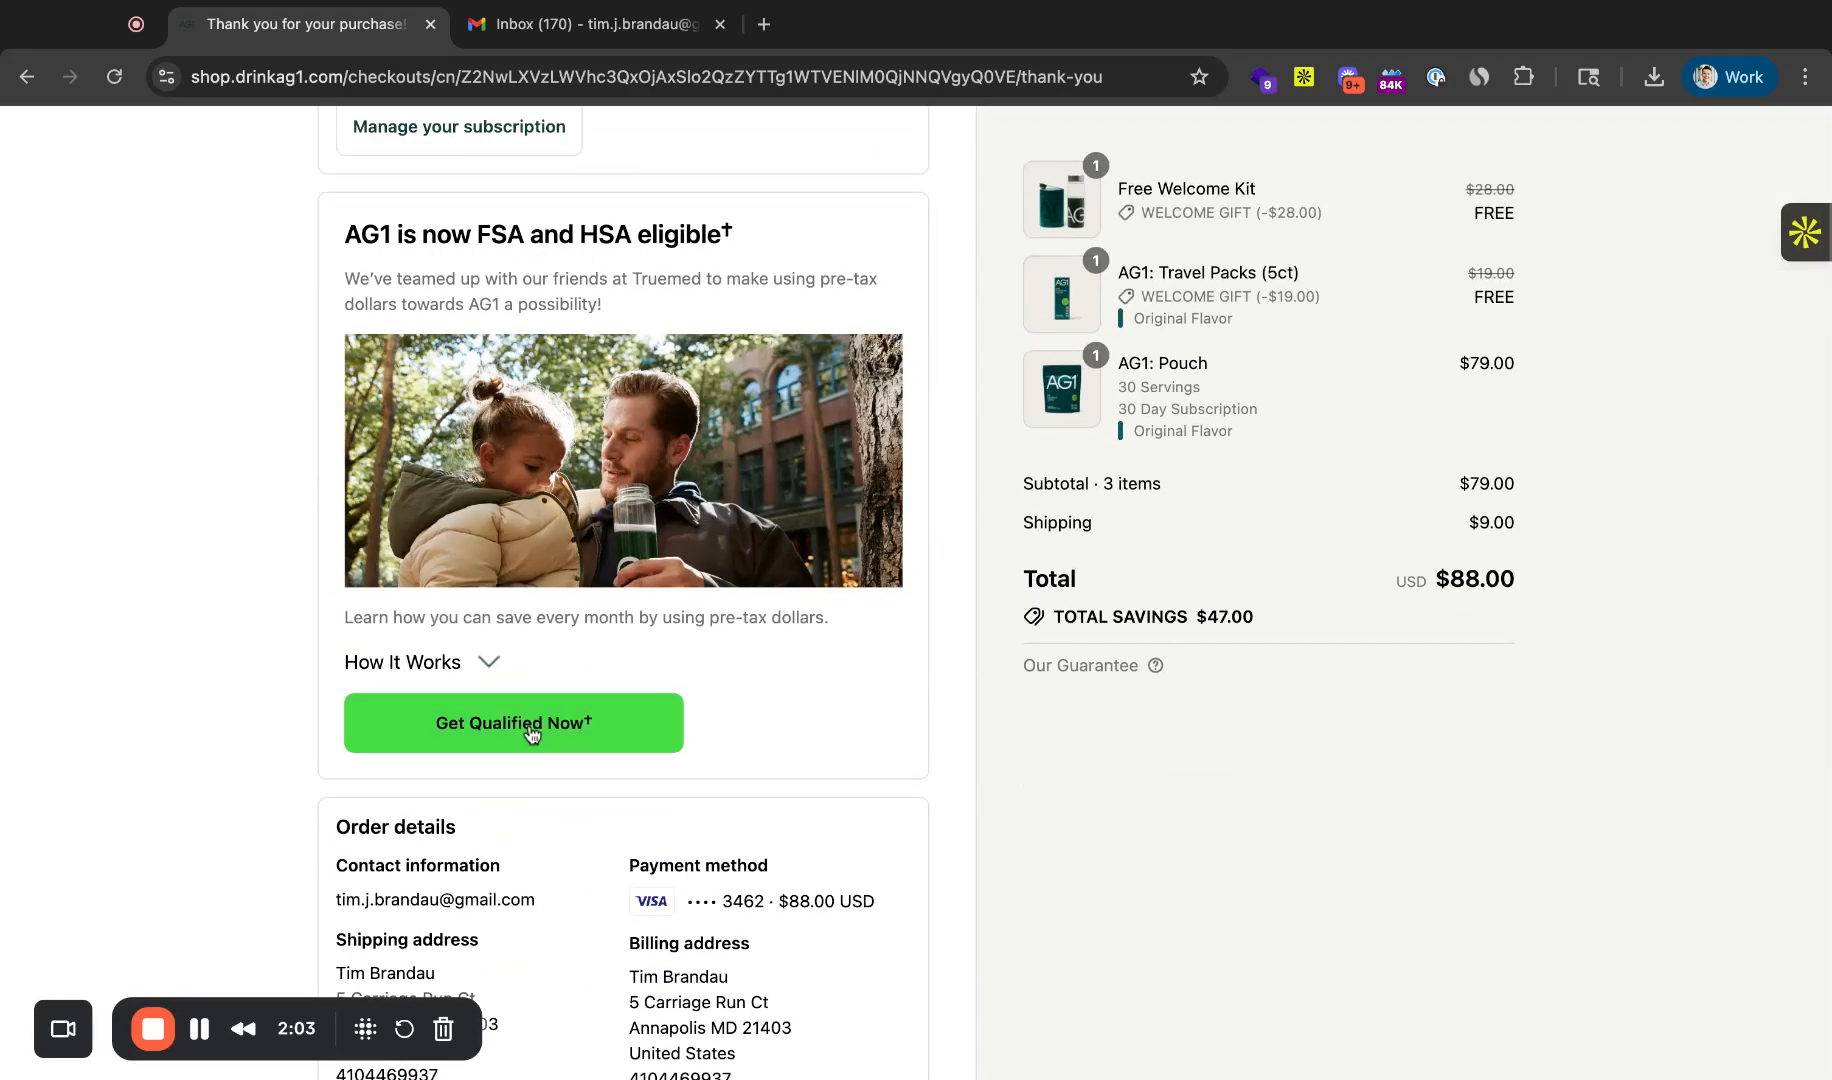
Task: Expand the How It Works section
Action: point(421,662)
